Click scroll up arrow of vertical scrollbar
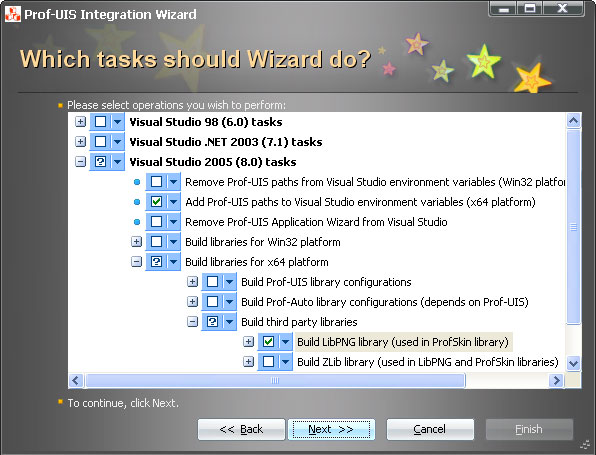The image size is (596, 455). pyautogui.click(x=573, y=121)
